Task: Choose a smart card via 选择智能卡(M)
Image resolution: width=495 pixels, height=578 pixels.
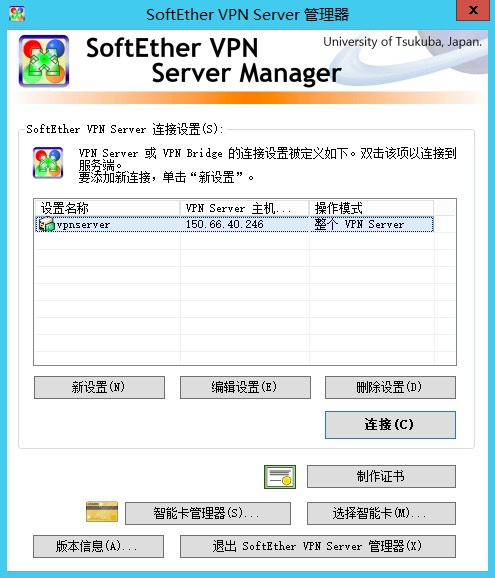Action: pos(381,513)
